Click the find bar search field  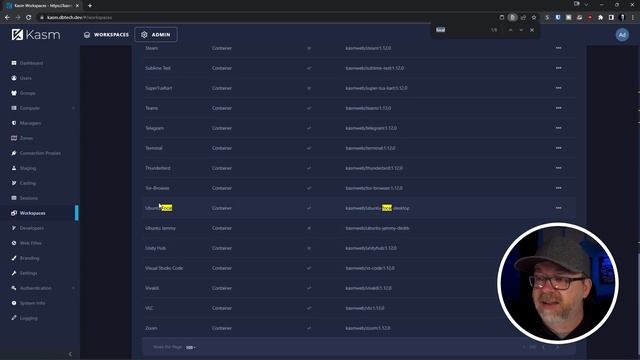tap(461, 30)
